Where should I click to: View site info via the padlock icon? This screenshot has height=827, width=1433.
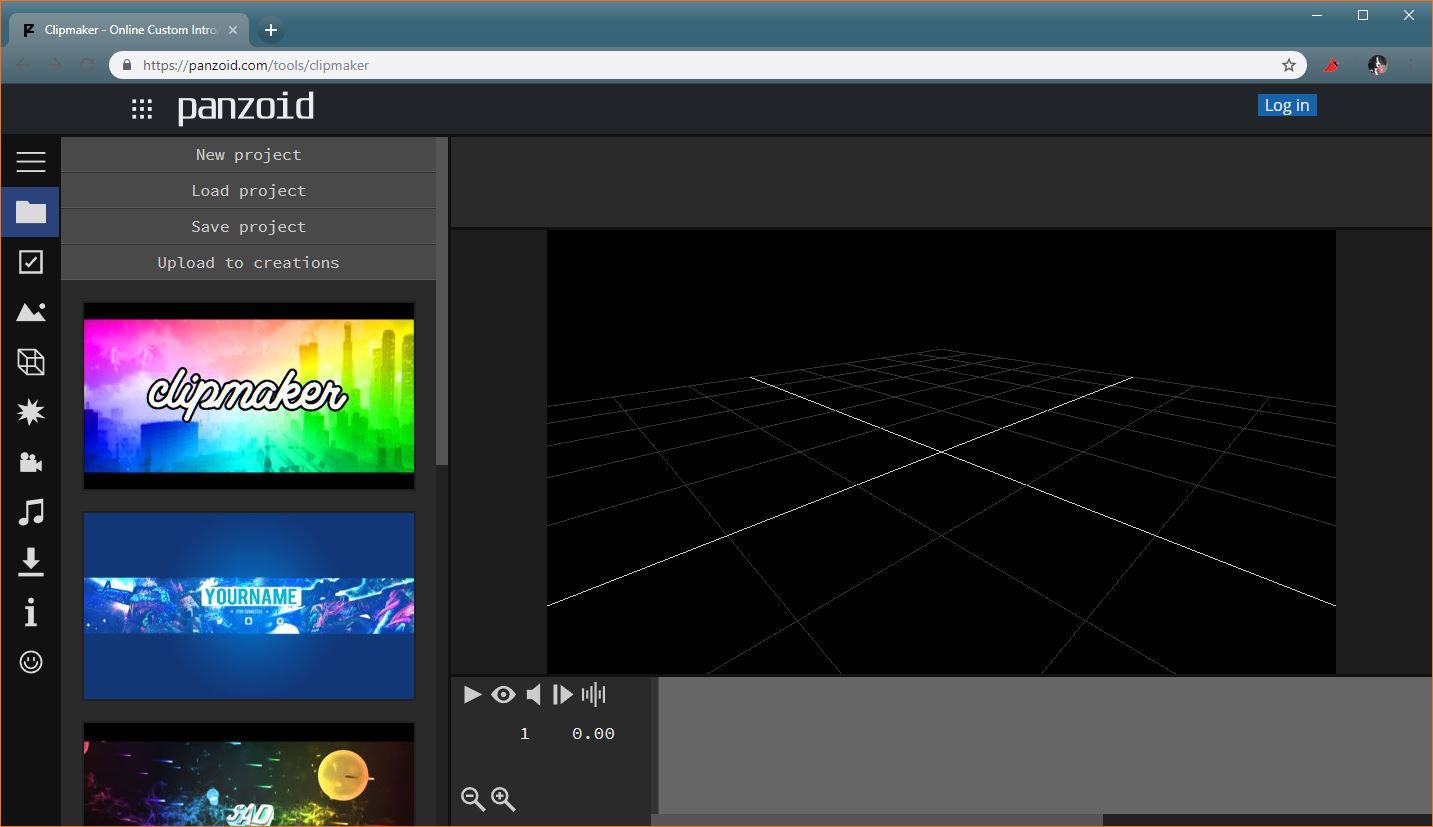coord(127,65)
